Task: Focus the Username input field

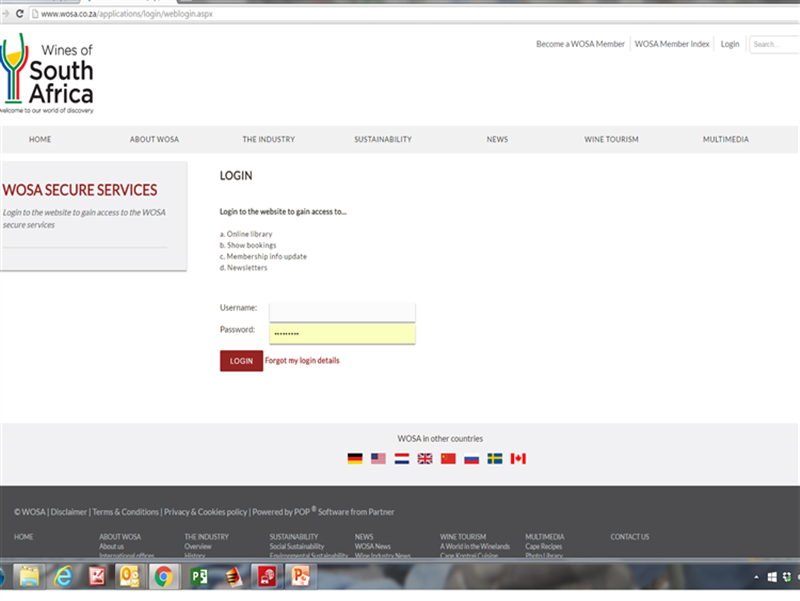Action: 342,312
